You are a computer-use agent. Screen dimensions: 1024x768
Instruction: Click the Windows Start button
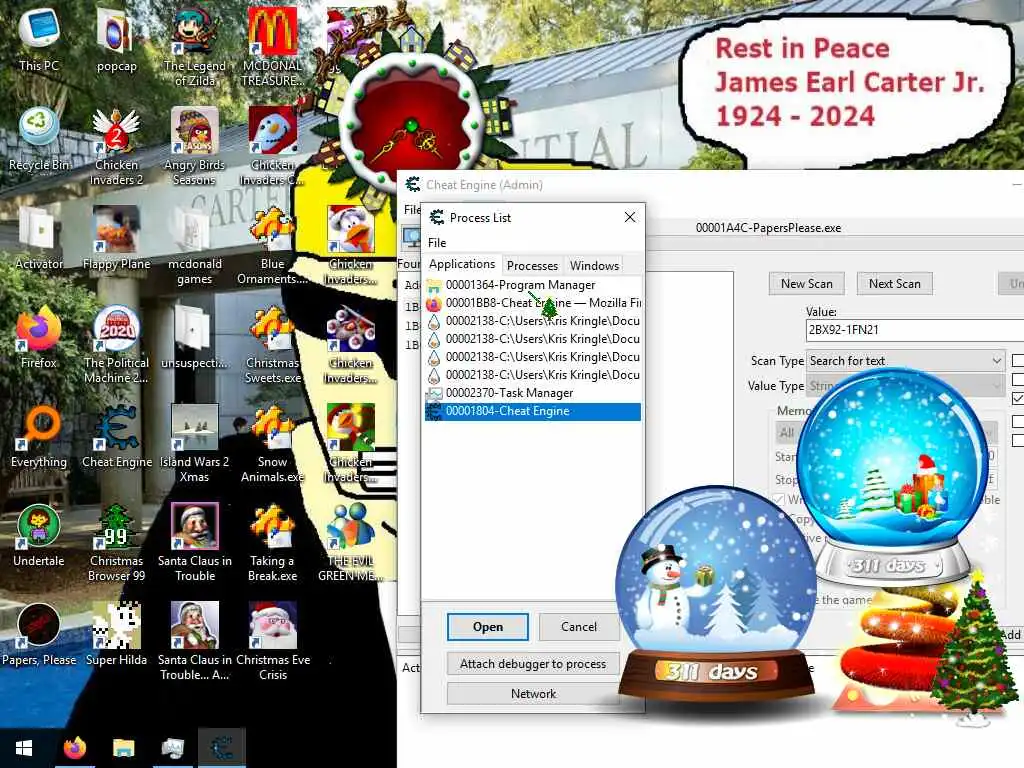[24, 748]
